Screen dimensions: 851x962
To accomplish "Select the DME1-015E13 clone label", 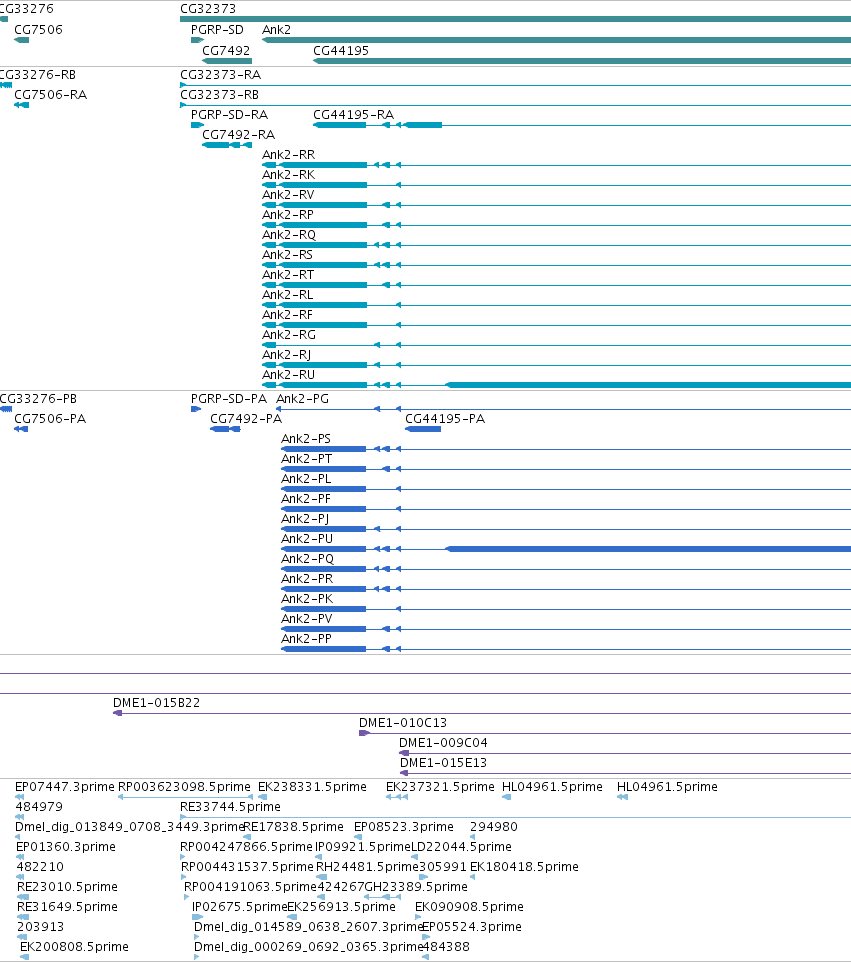I will pos(443,763).
